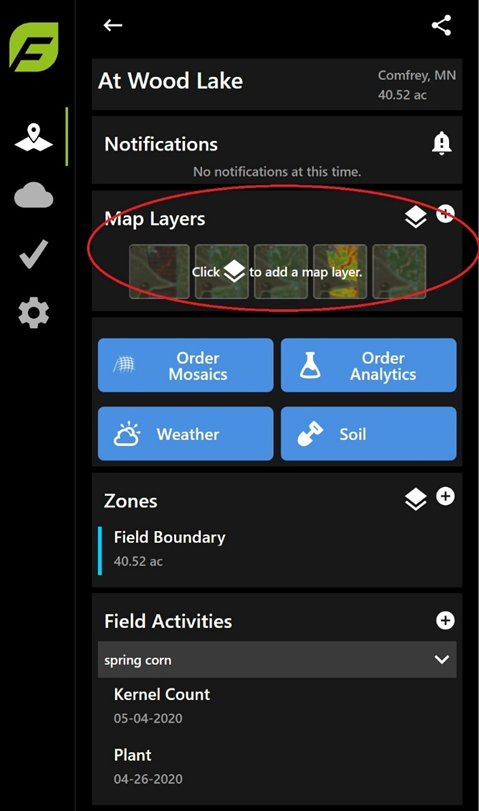The image size is (479, 811).
Task: Toggle Map Layers stack icon
Action: click(415, 217)
